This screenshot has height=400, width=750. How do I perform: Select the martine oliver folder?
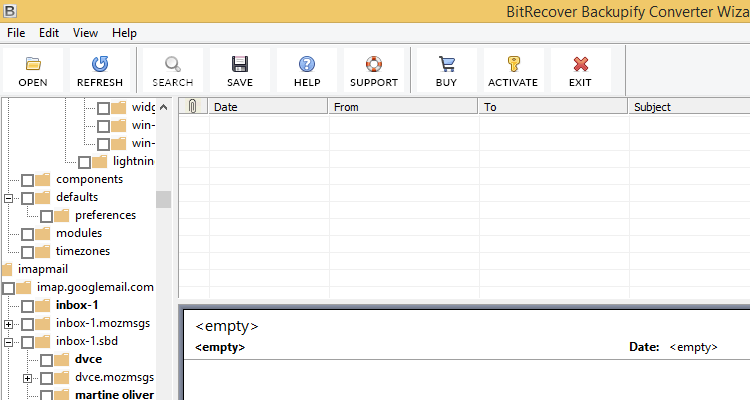[114, 395]
